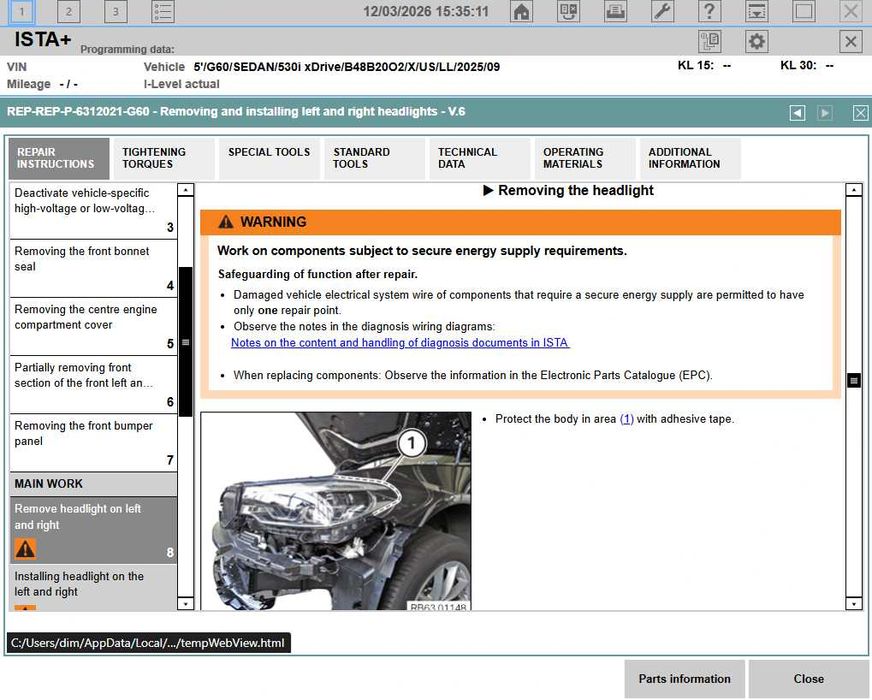Select step 4 Removing front bonnet seal

point(93,269)
